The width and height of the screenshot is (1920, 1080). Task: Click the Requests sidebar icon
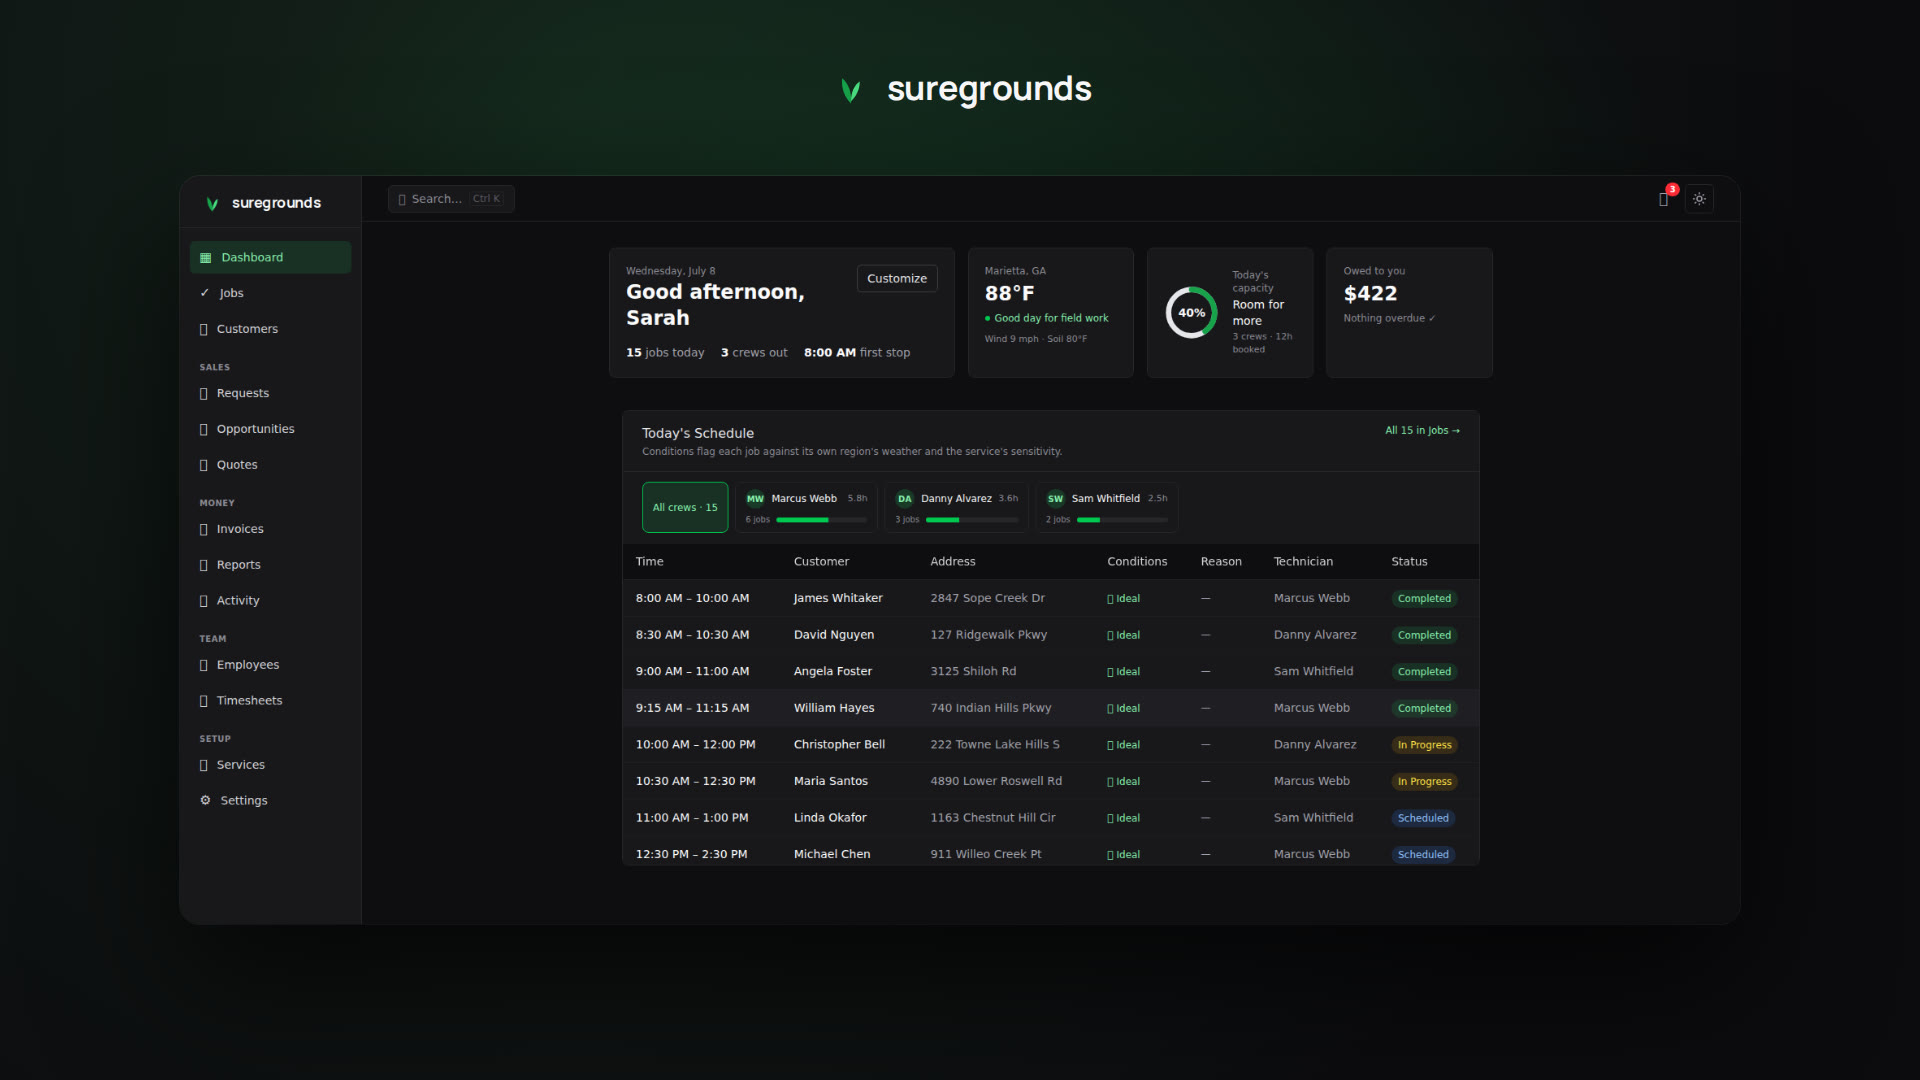[204, 394]
